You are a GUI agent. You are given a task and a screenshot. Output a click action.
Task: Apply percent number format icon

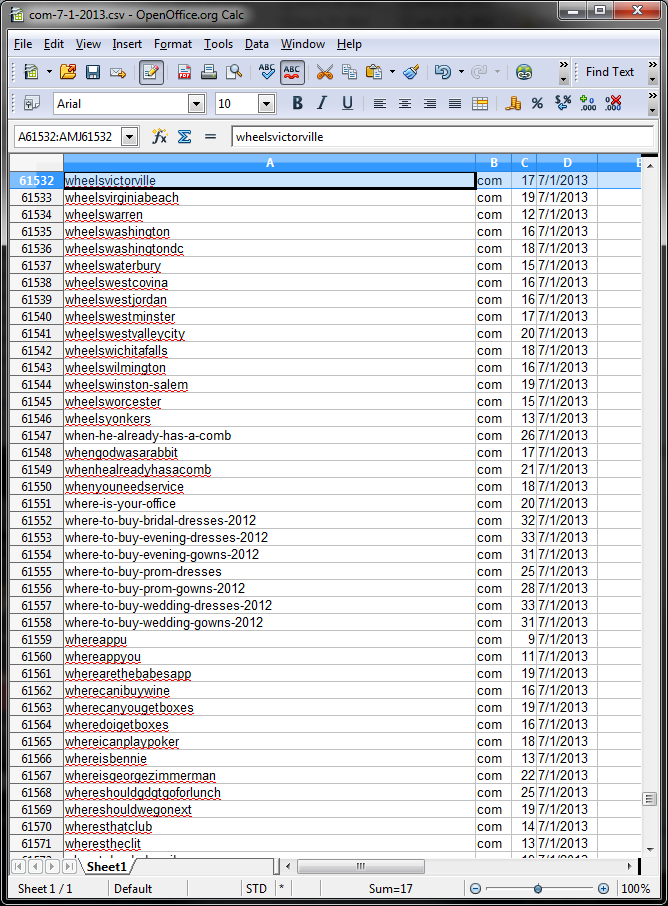(537, 104)
